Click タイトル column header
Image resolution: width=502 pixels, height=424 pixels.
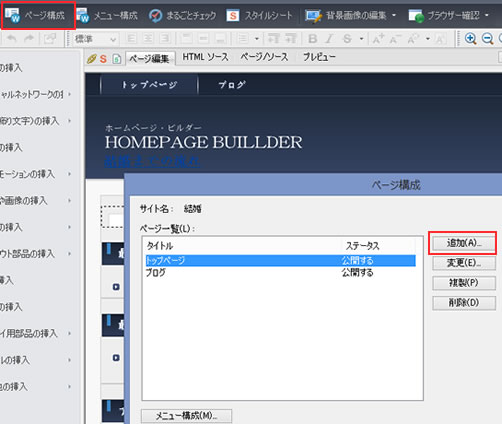(160, 246)
